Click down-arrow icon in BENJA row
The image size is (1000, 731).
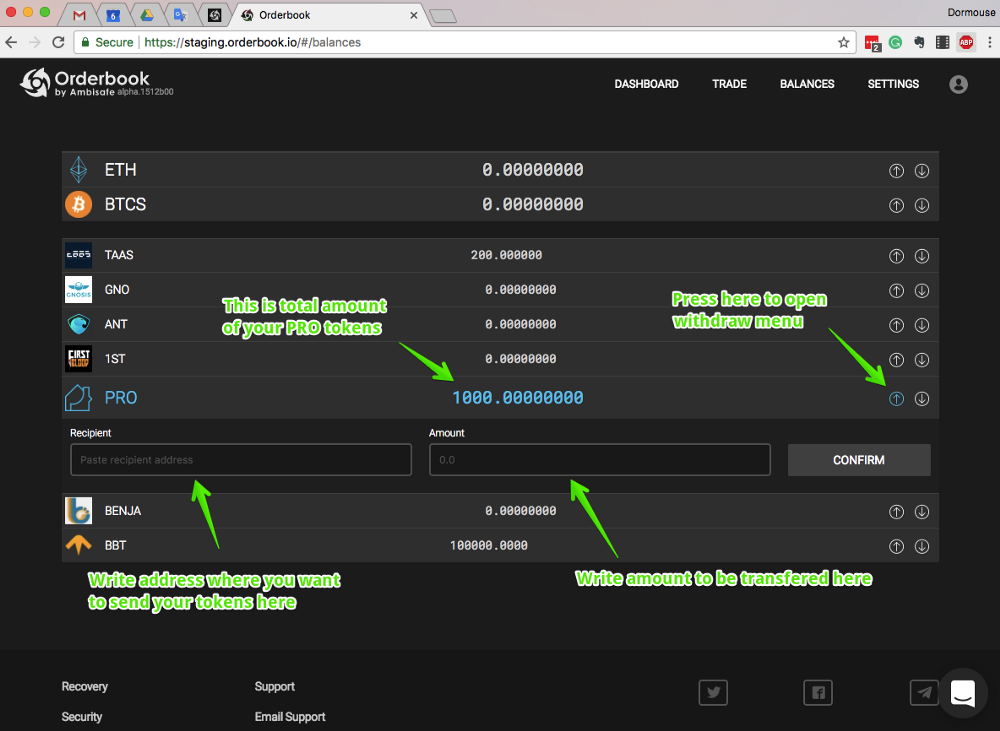click(x=922, y=512)
